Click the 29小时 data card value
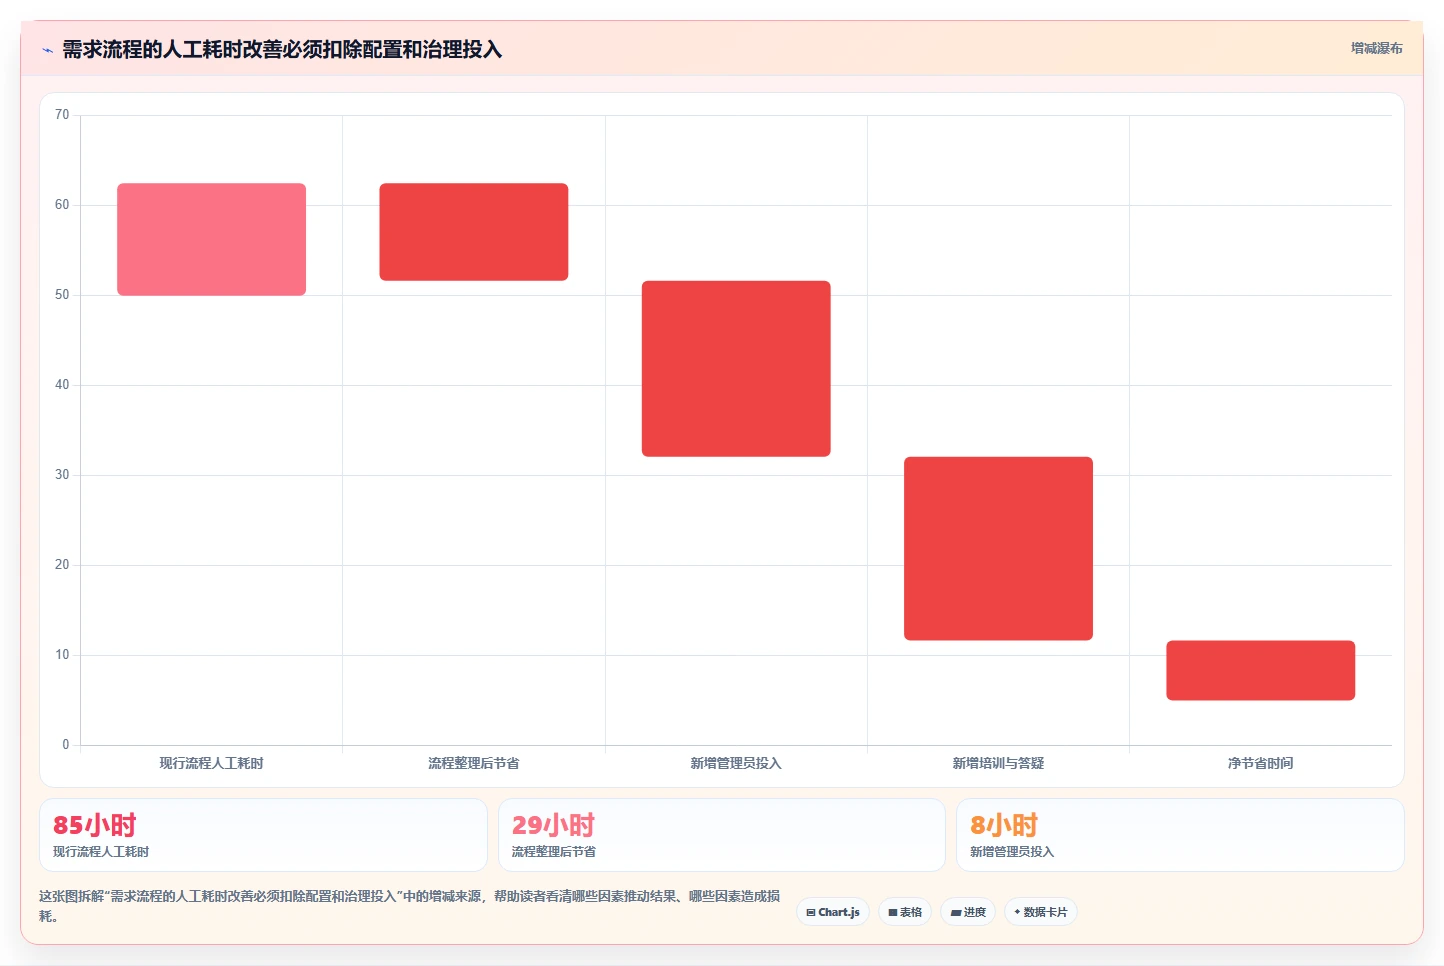1444x966 pixels. pyautogui.click(x=553, y=825)
